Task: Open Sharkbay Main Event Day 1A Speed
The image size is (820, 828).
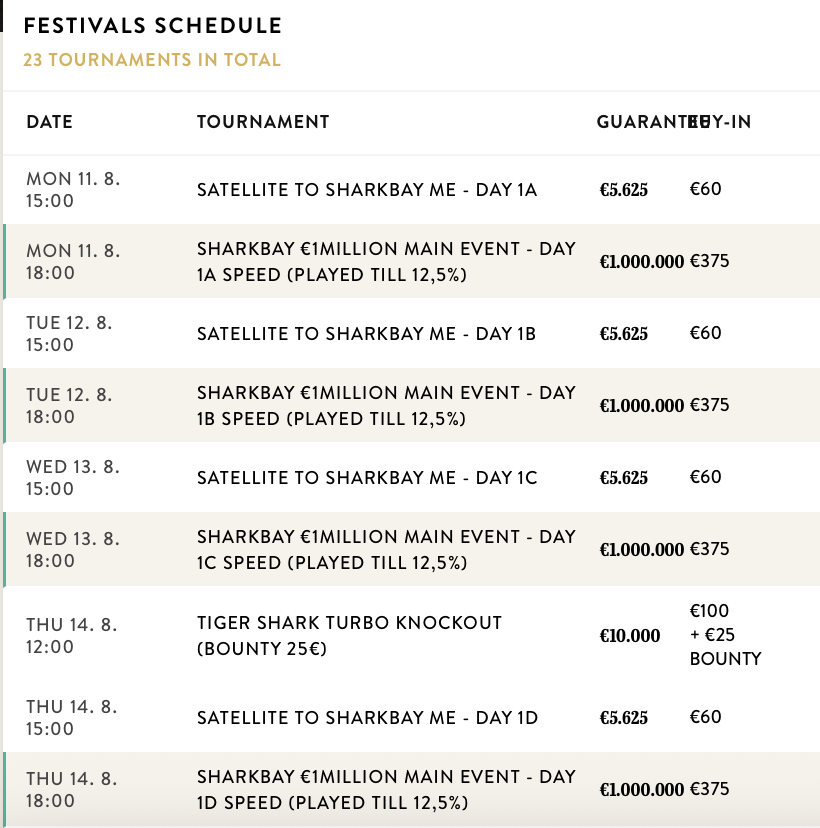Action: (386, 261)
